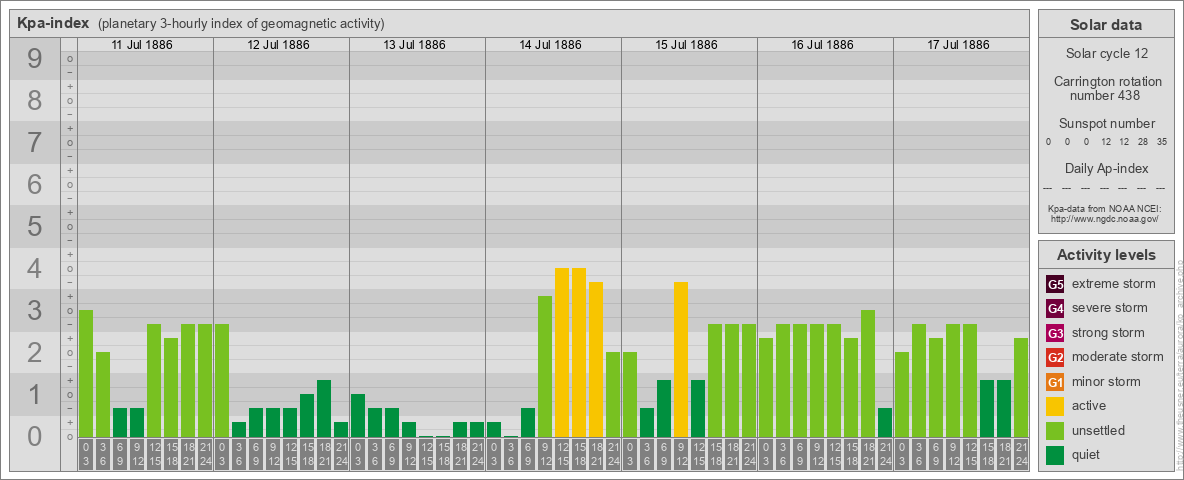Click the extreme storm legend label
1184x480 pixels.
[1114, 284]
